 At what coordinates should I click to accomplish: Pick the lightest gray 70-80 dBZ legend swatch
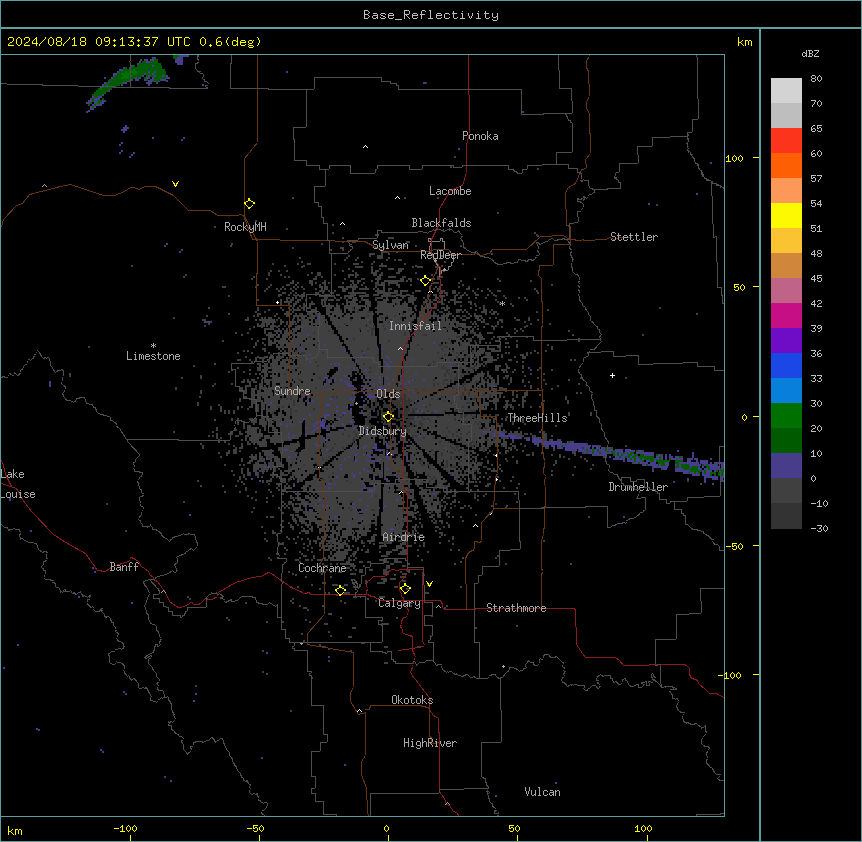[x=786, y=91]
